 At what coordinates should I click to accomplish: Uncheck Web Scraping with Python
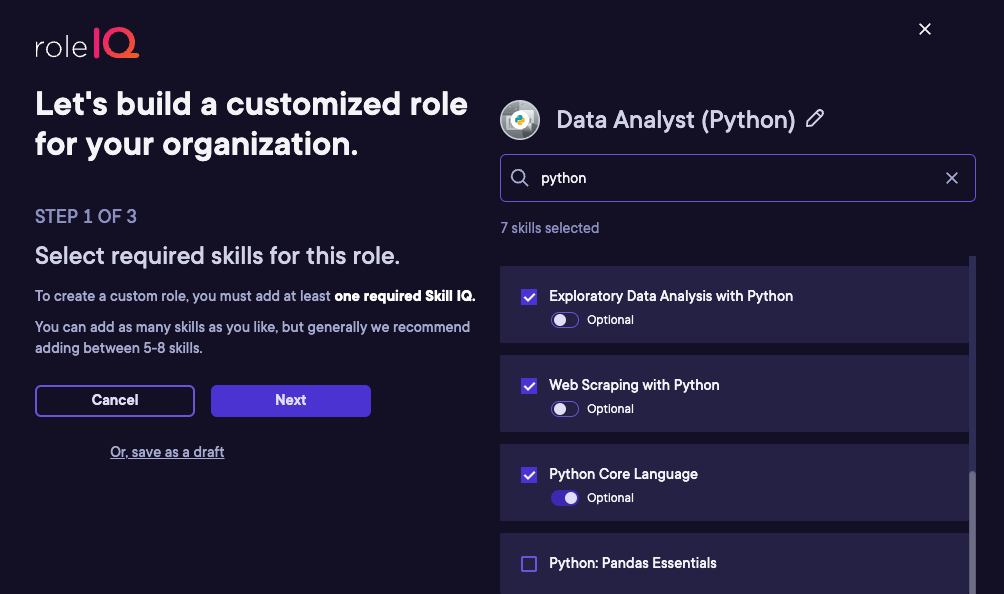coord(529,386)
